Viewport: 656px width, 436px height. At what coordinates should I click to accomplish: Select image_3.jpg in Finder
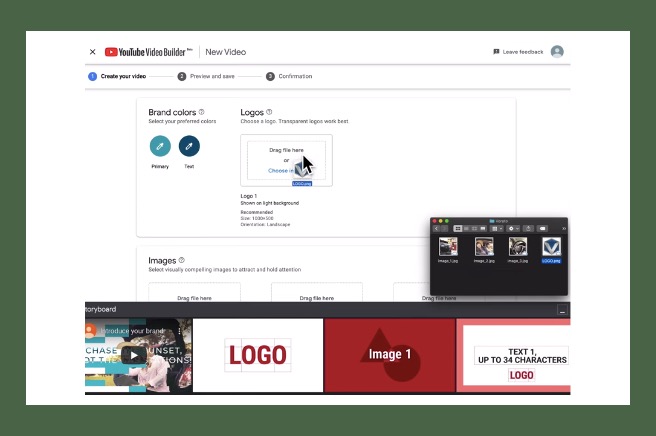point(518,250)
